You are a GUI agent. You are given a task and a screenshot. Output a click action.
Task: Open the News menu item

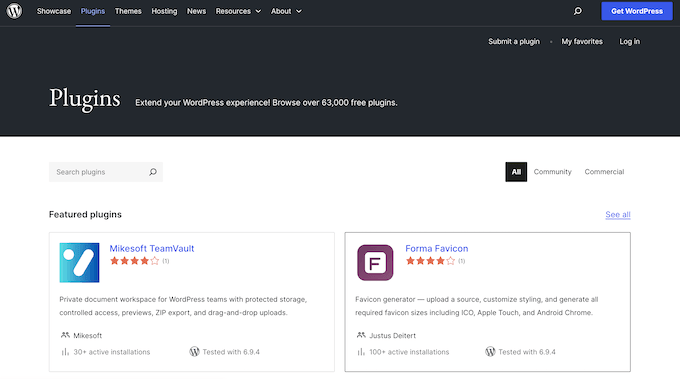(196, 11)
